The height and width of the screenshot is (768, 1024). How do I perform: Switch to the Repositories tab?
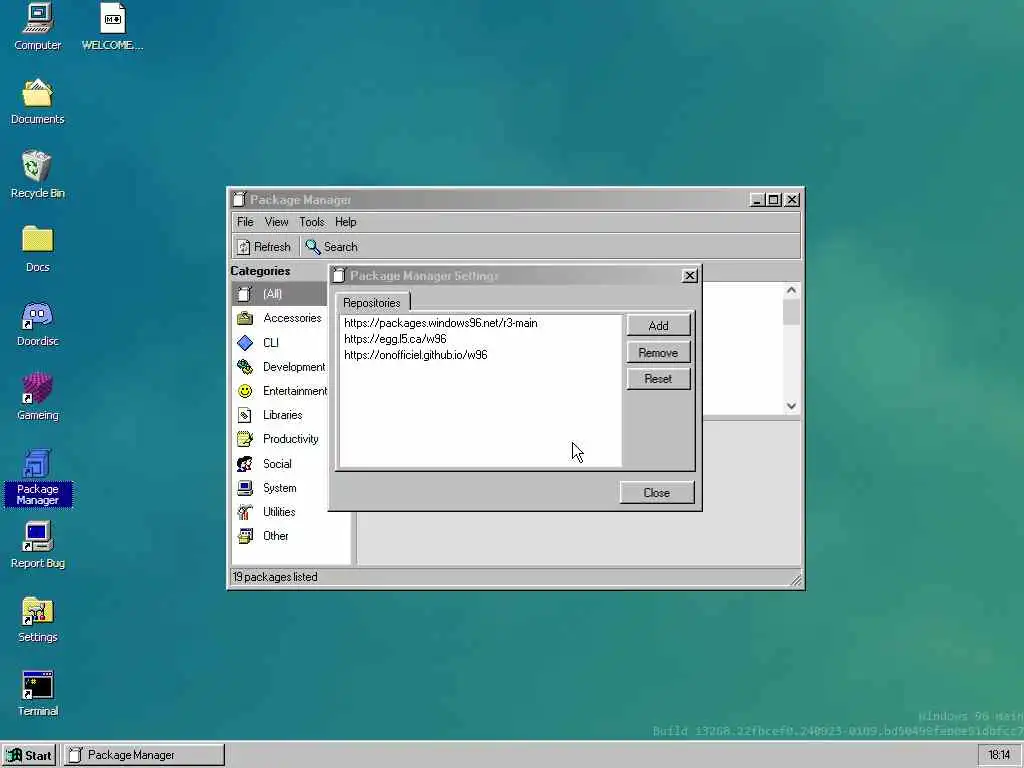tap(372, 303)
